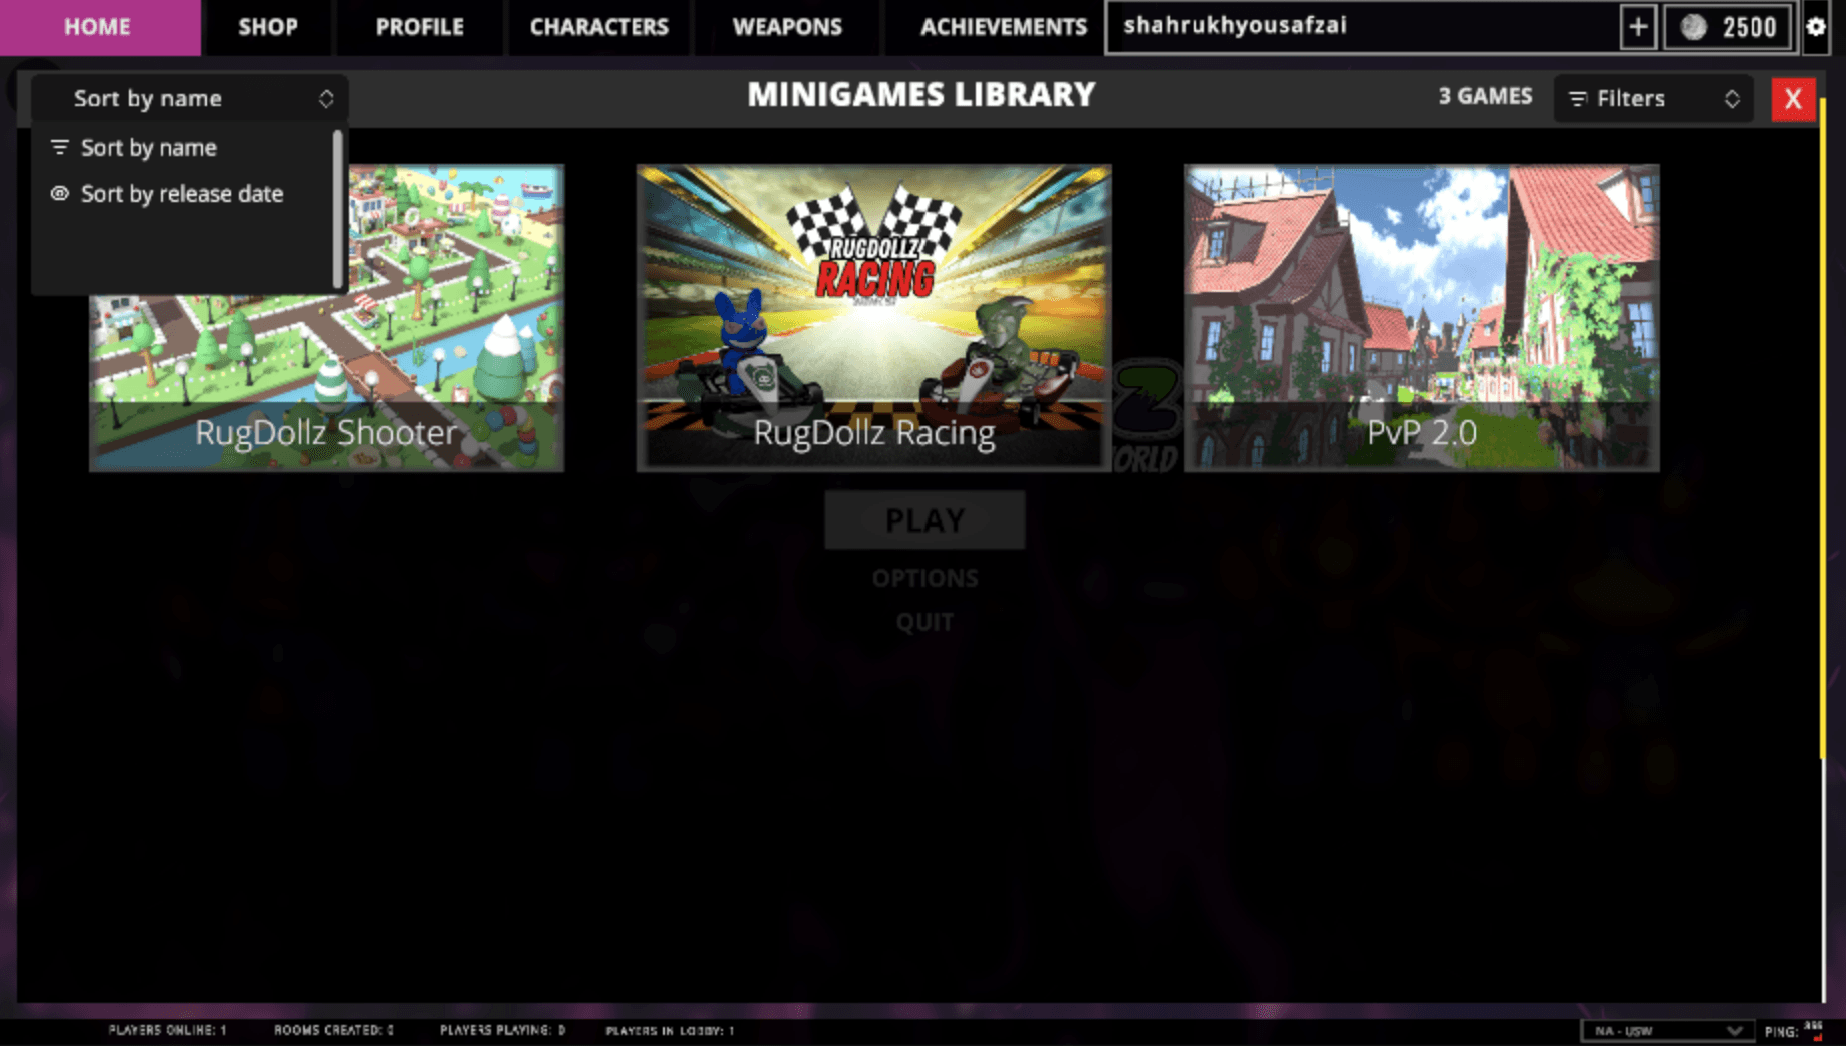
Task: Switch to the PROFILE tab
Action: (x=420, y=27)
